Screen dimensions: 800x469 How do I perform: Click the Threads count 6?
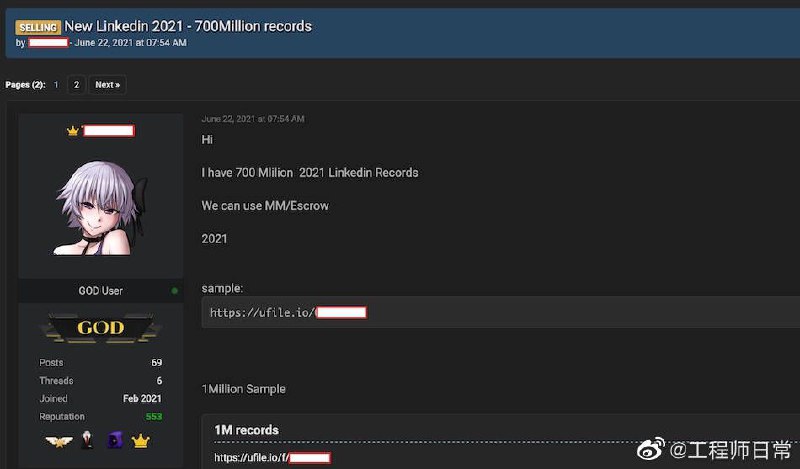[159, 381]
